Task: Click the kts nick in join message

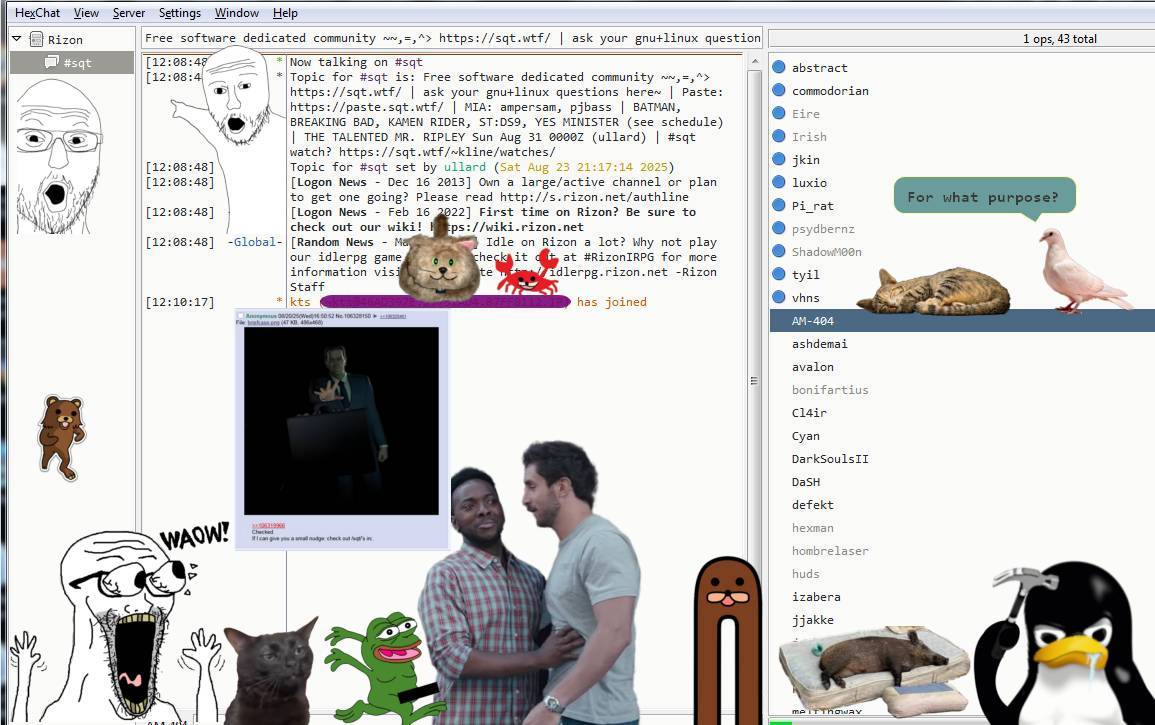Action: pos(300,302)
